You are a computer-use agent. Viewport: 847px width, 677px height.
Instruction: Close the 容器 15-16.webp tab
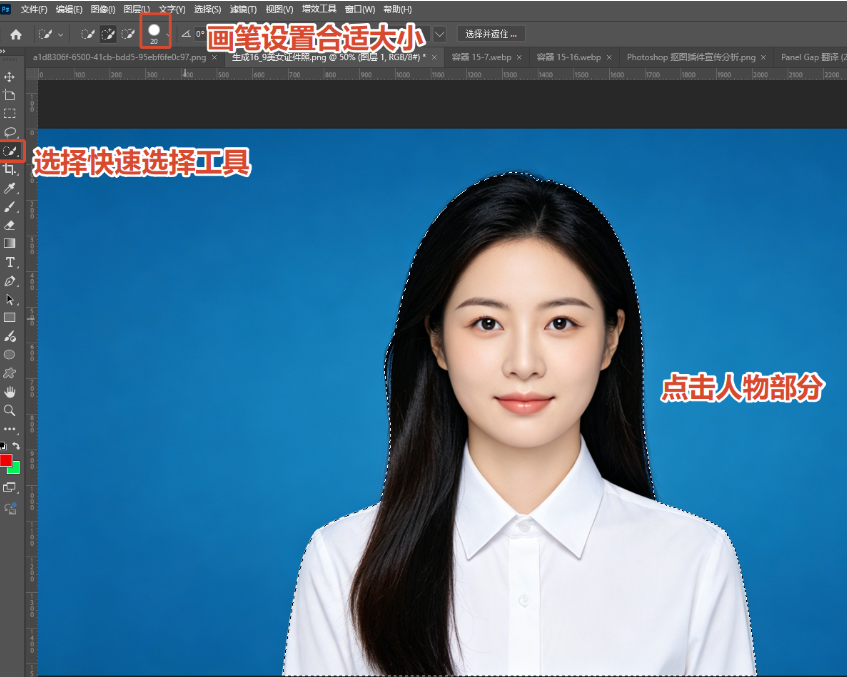tap(609, 57)
